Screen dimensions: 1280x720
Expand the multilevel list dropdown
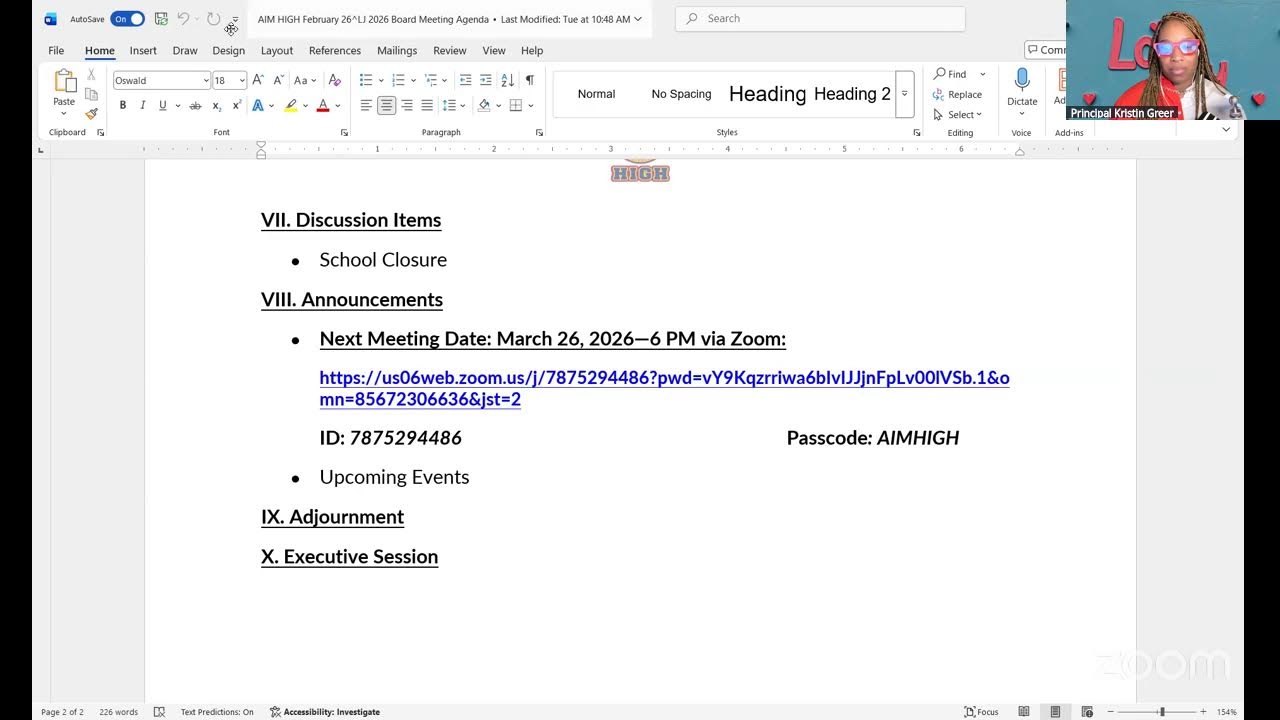tap(446, 80)
